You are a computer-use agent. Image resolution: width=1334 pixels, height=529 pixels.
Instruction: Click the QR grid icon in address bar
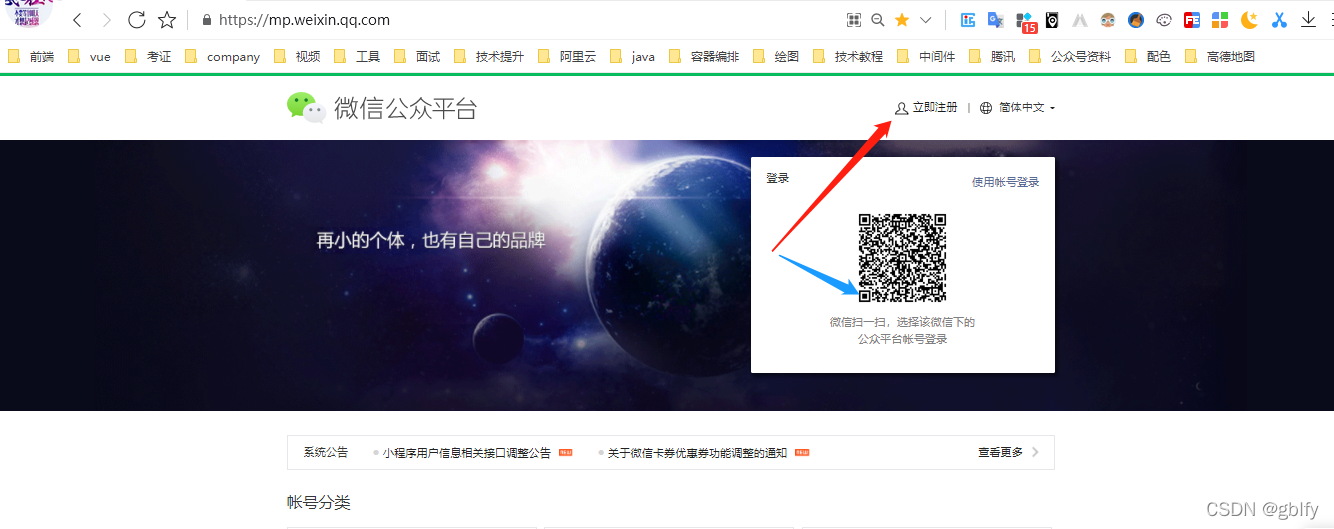854,20
